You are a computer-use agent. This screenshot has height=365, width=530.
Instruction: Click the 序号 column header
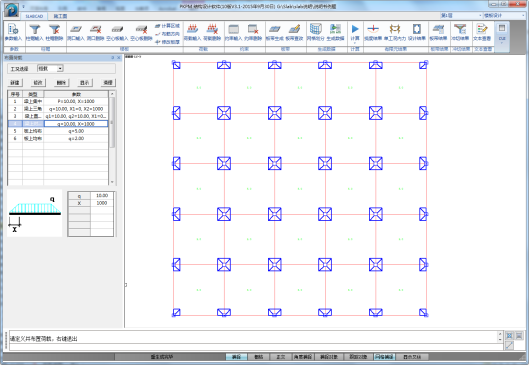15,94
